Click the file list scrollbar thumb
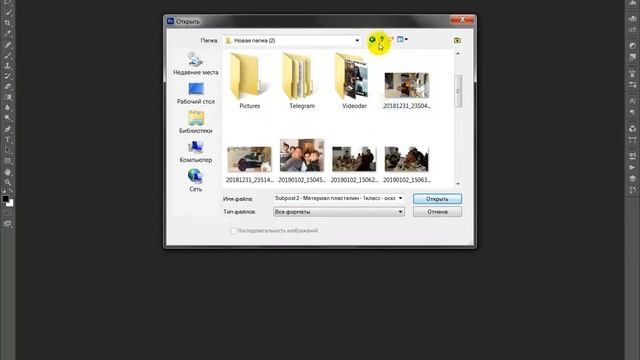640x360 pixels. (x=458, y=91)
